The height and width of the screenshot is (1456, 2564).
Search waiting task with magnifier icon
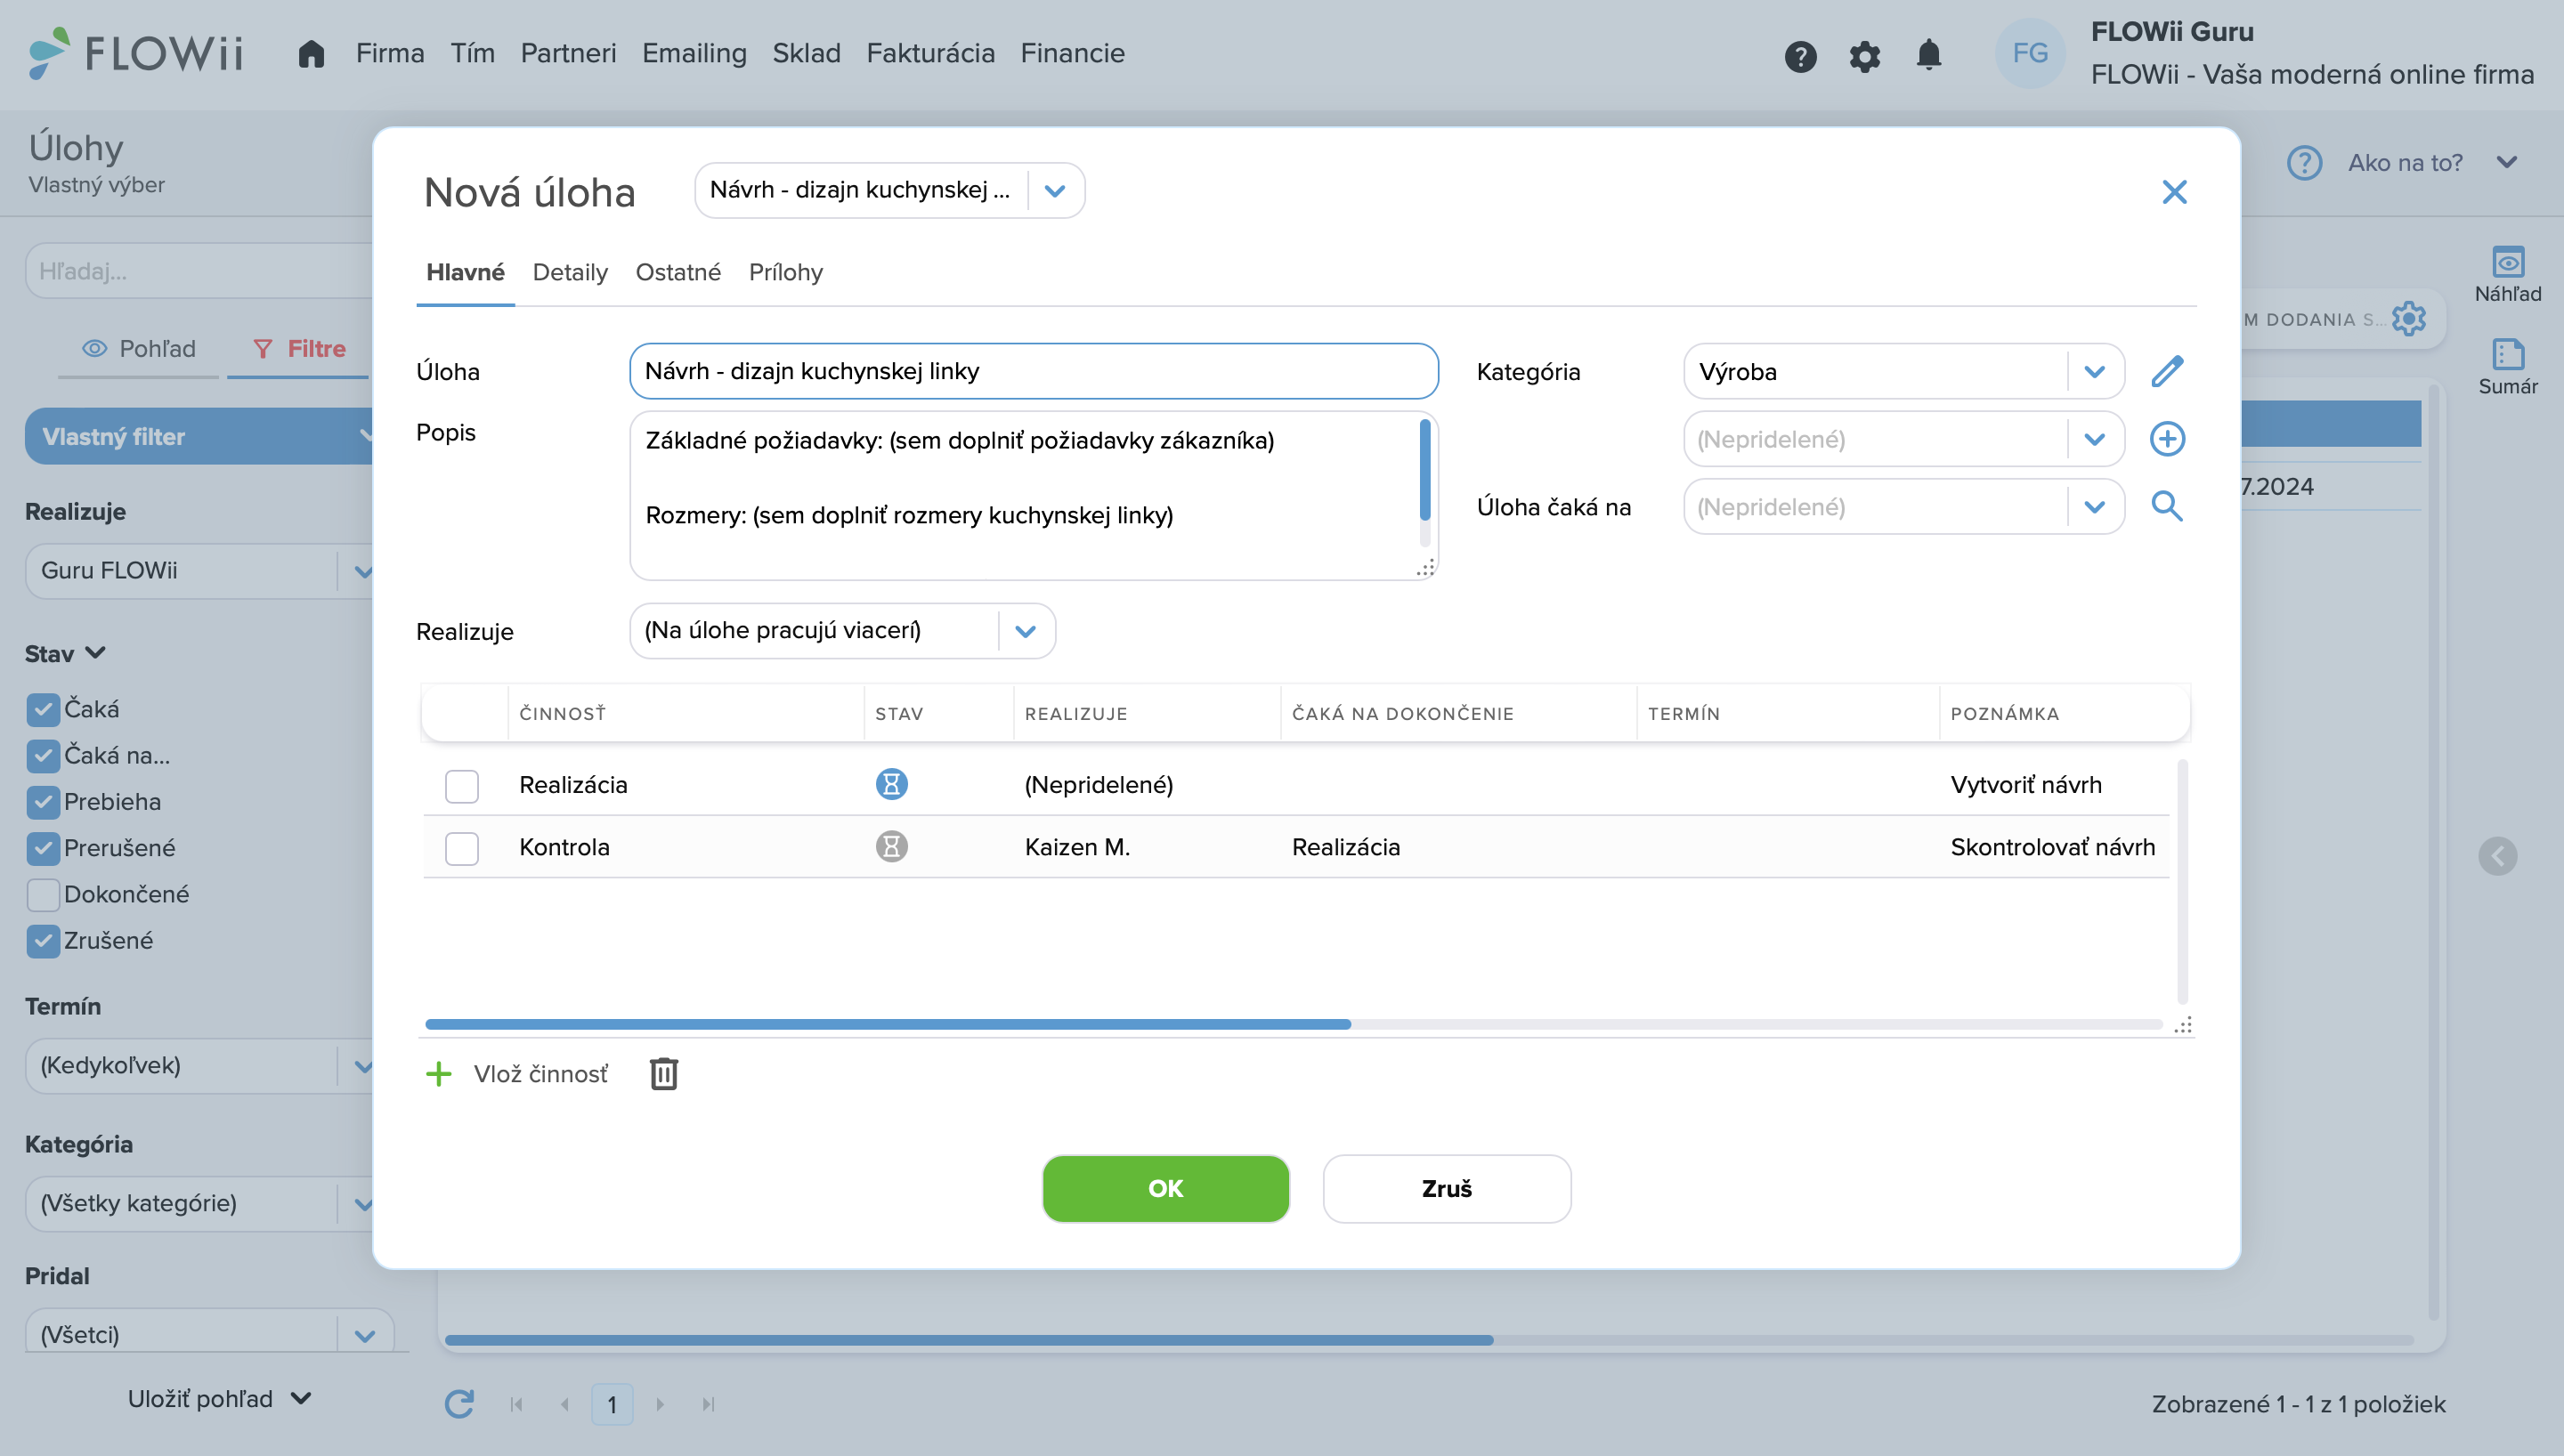[2167, 506]
